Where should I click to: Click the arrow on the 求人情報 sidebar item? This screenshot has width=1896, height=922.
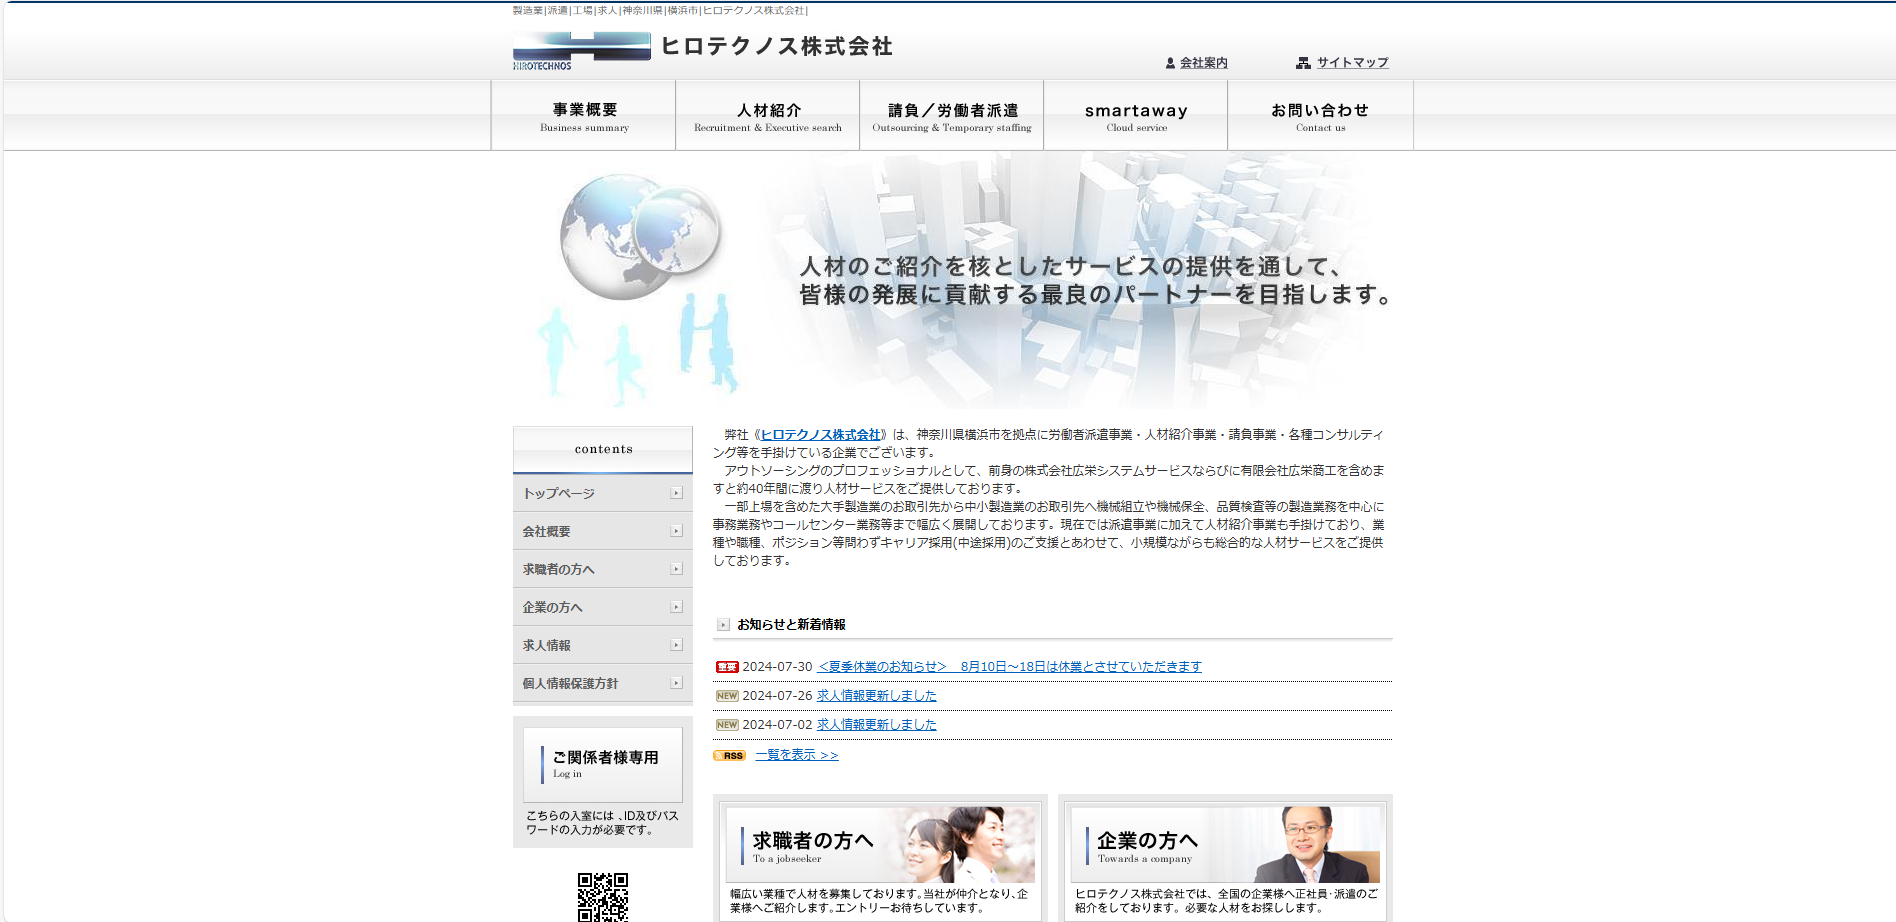point(676,645)
